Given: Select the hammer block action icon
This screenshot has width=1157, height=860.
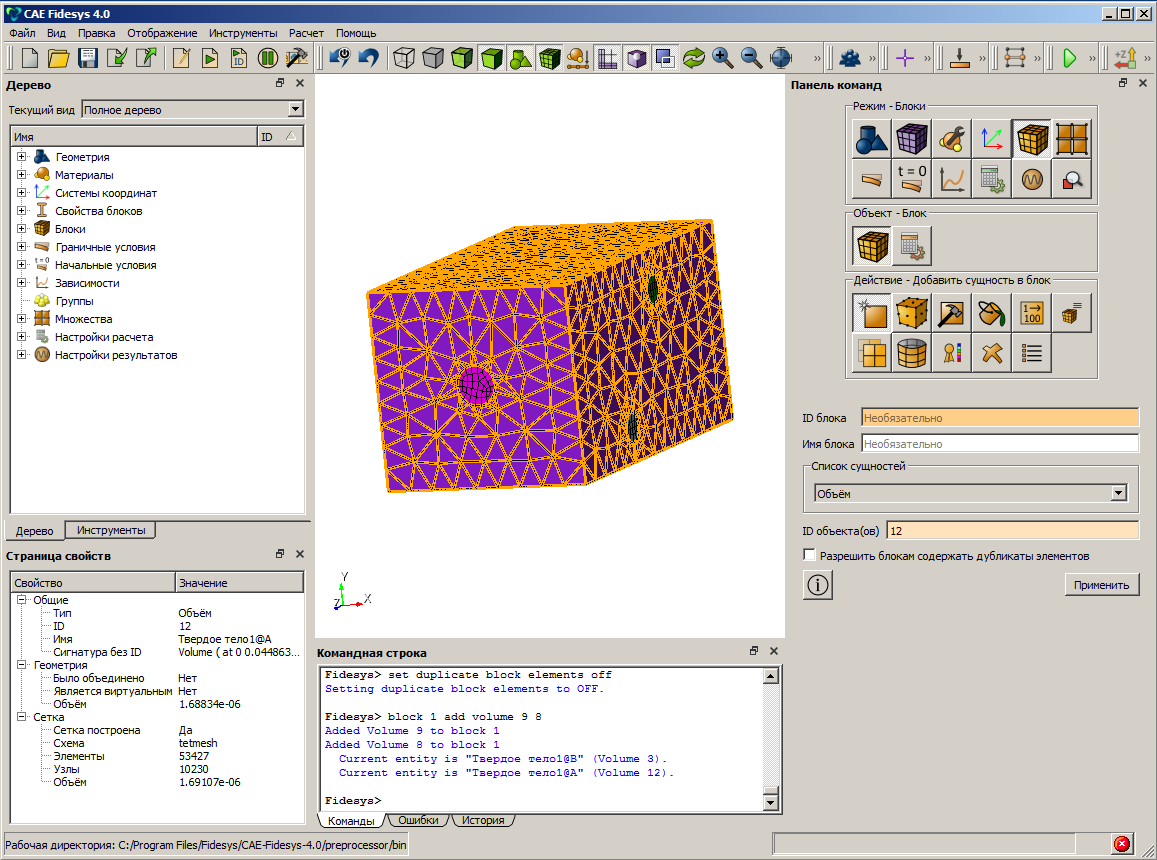Looking at the screenshot, I should point(951,313).
